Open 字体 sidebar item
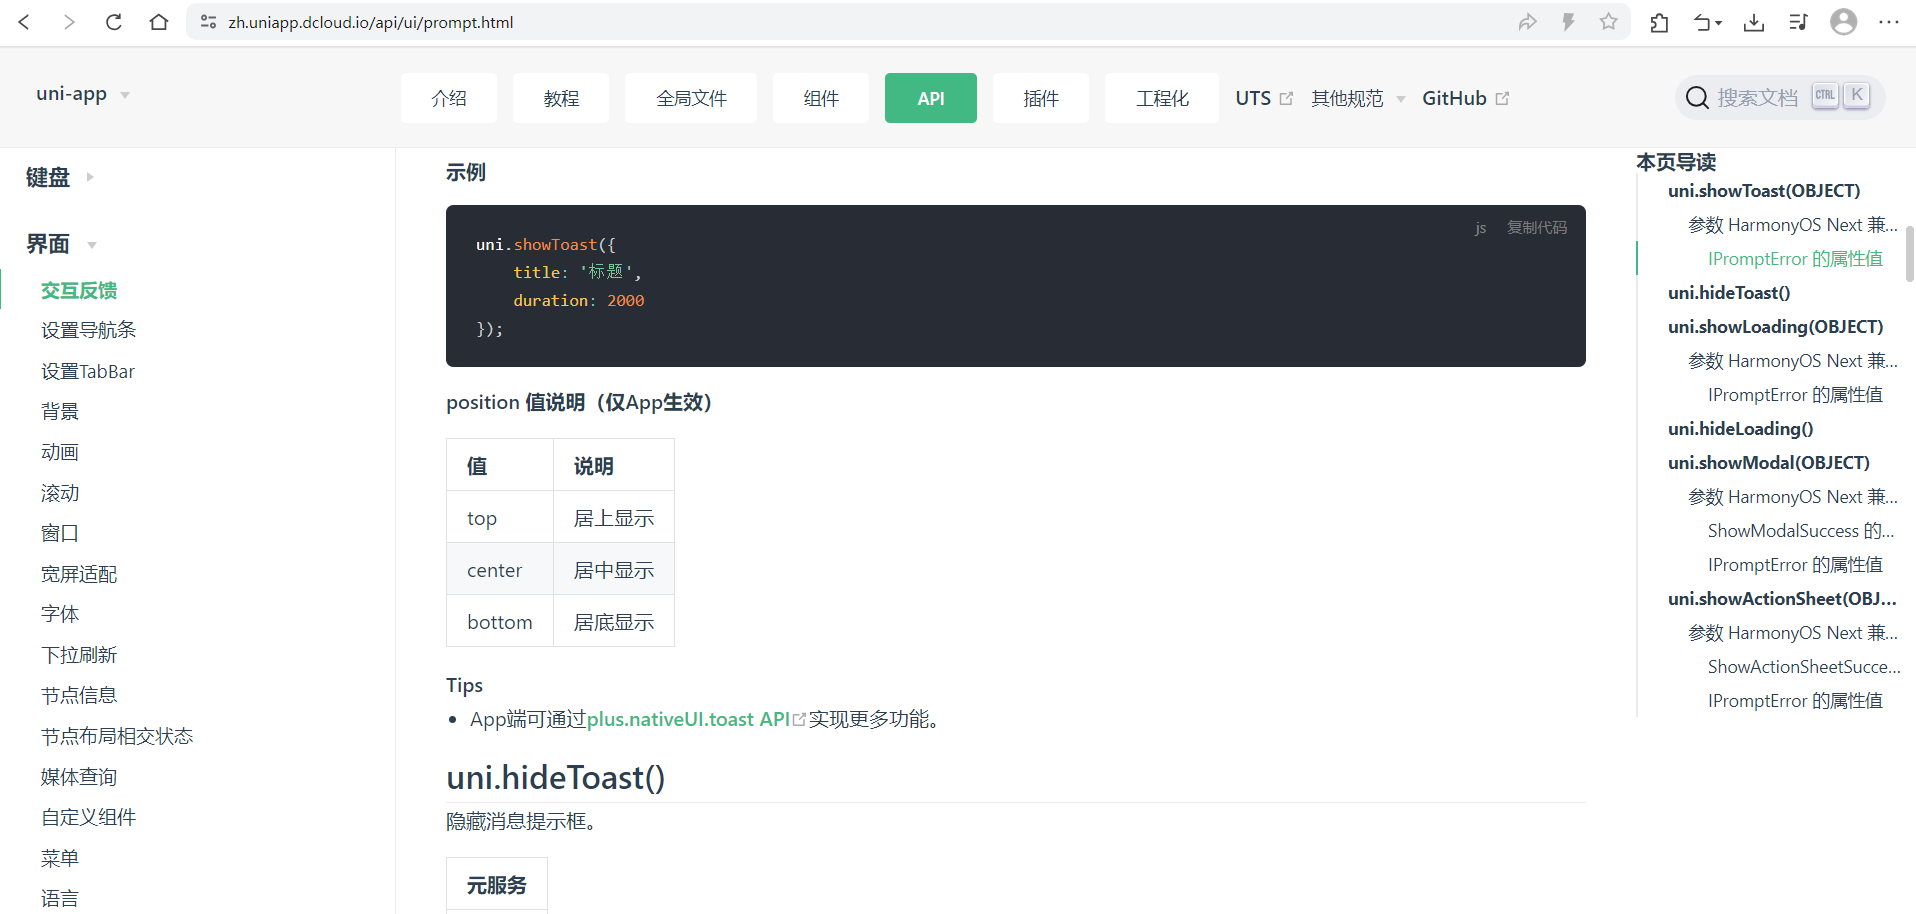The width and height of the screenshot is (1916, 914). pos(60,614)
